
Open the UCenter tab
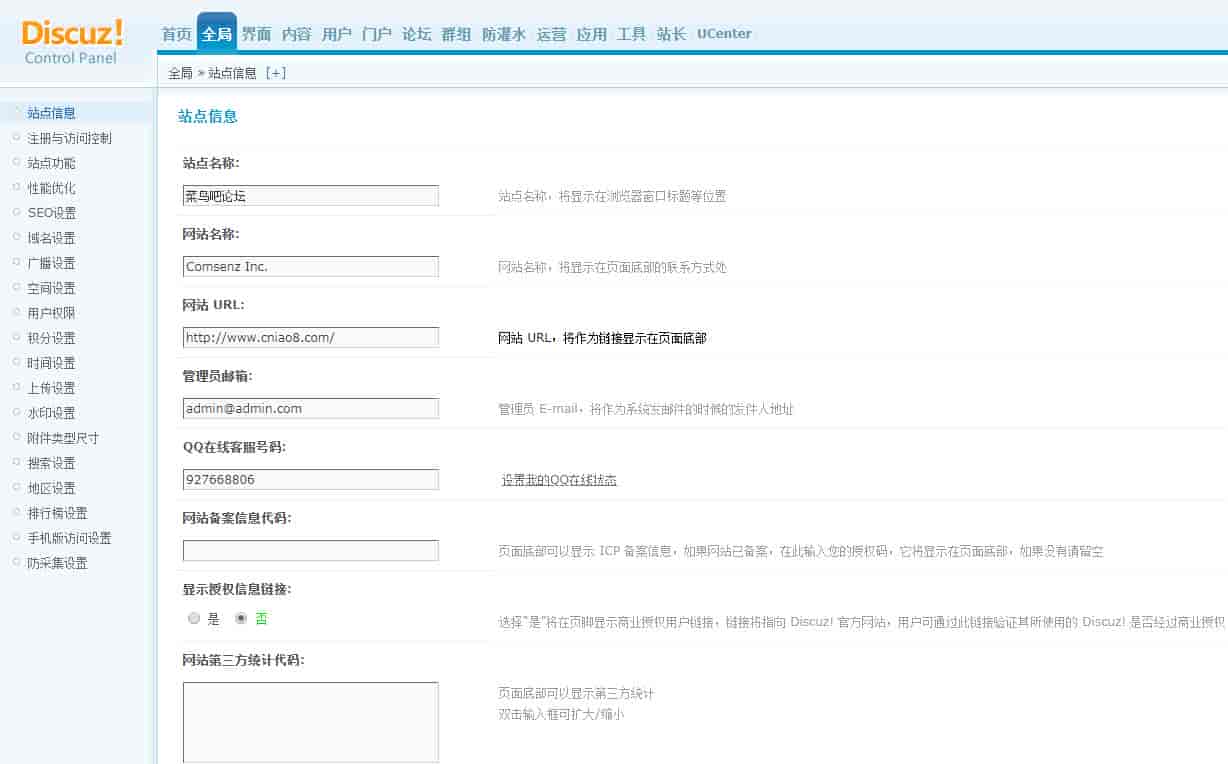pyautogui.click(x=724, y=34)
